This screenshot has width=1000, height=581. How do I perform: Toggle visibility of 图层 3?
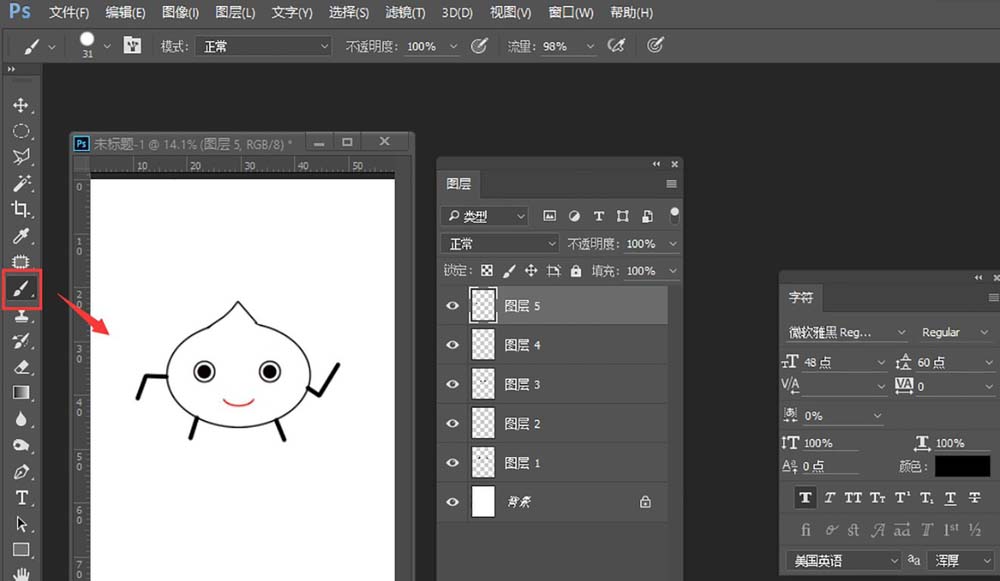(453, 384)
